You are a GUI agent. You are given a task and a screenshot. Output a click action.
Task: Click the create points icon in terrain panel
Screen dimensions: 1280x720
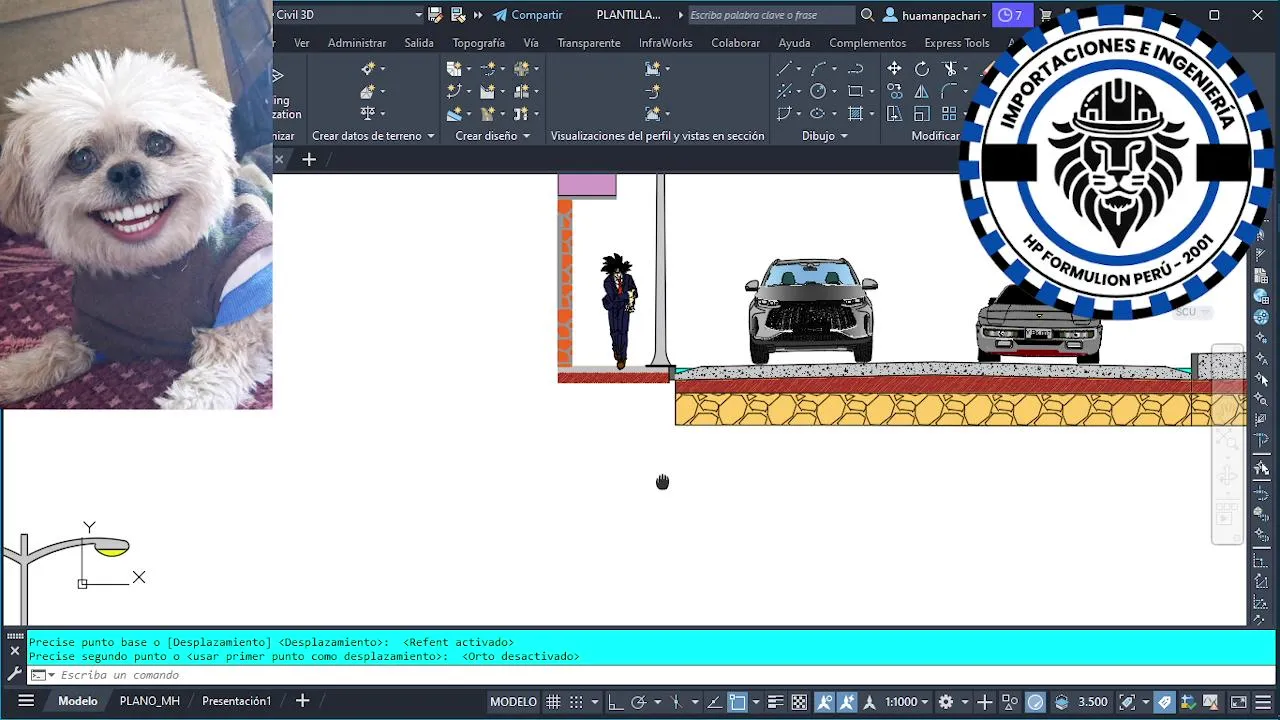tap(367, 68)
